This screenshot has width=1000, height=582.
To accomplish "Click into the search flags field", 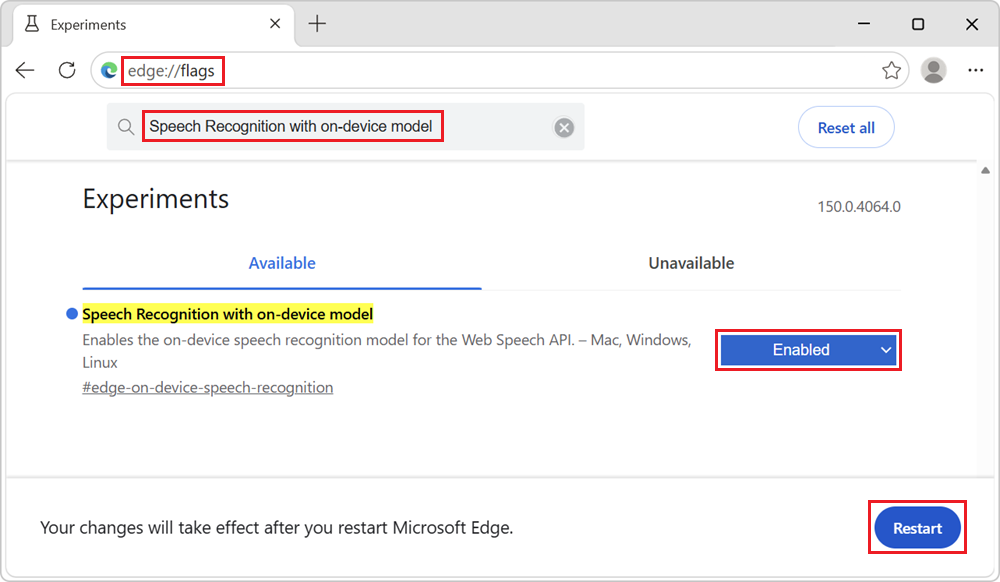I will point(345,127).
